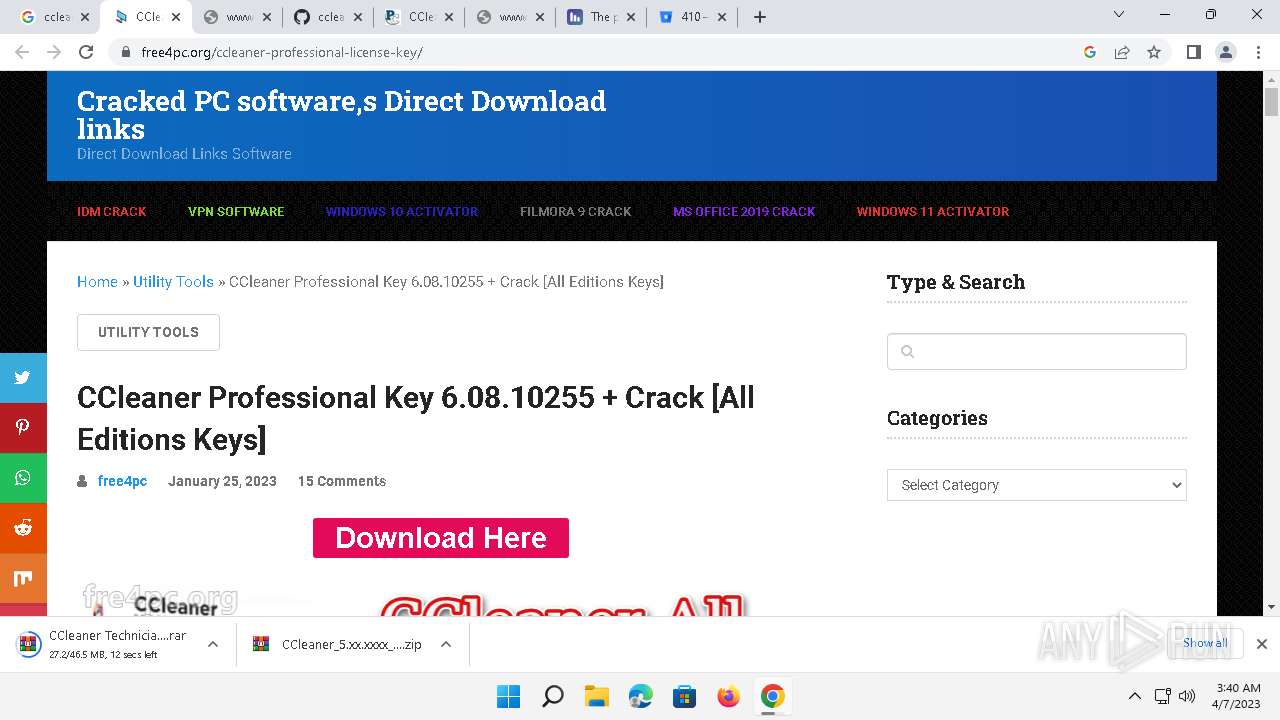
Task: Switch to Chrome in the taskbar
Action: (772, 696)
